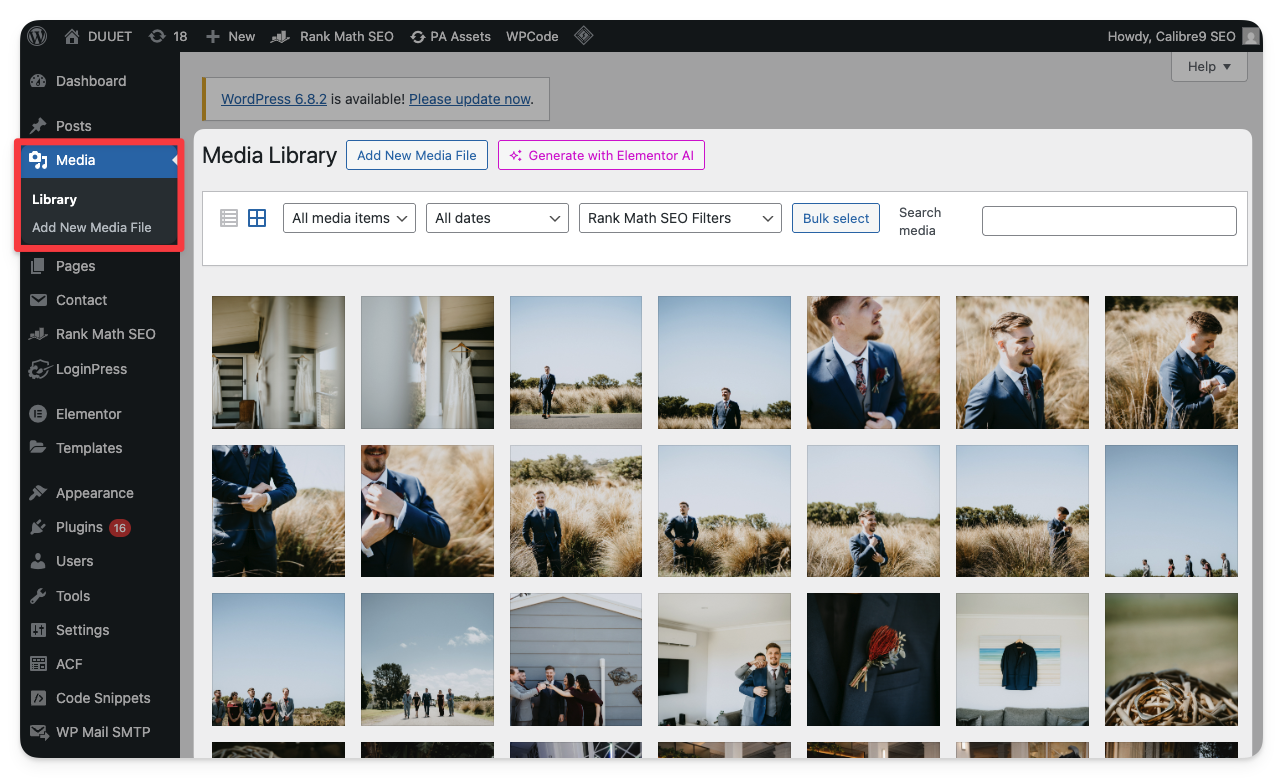Image resolution: width=1283 pixels, height=778 pixels.
Task: Click the WordPress logo icon
Action: [x=37, y=36]
